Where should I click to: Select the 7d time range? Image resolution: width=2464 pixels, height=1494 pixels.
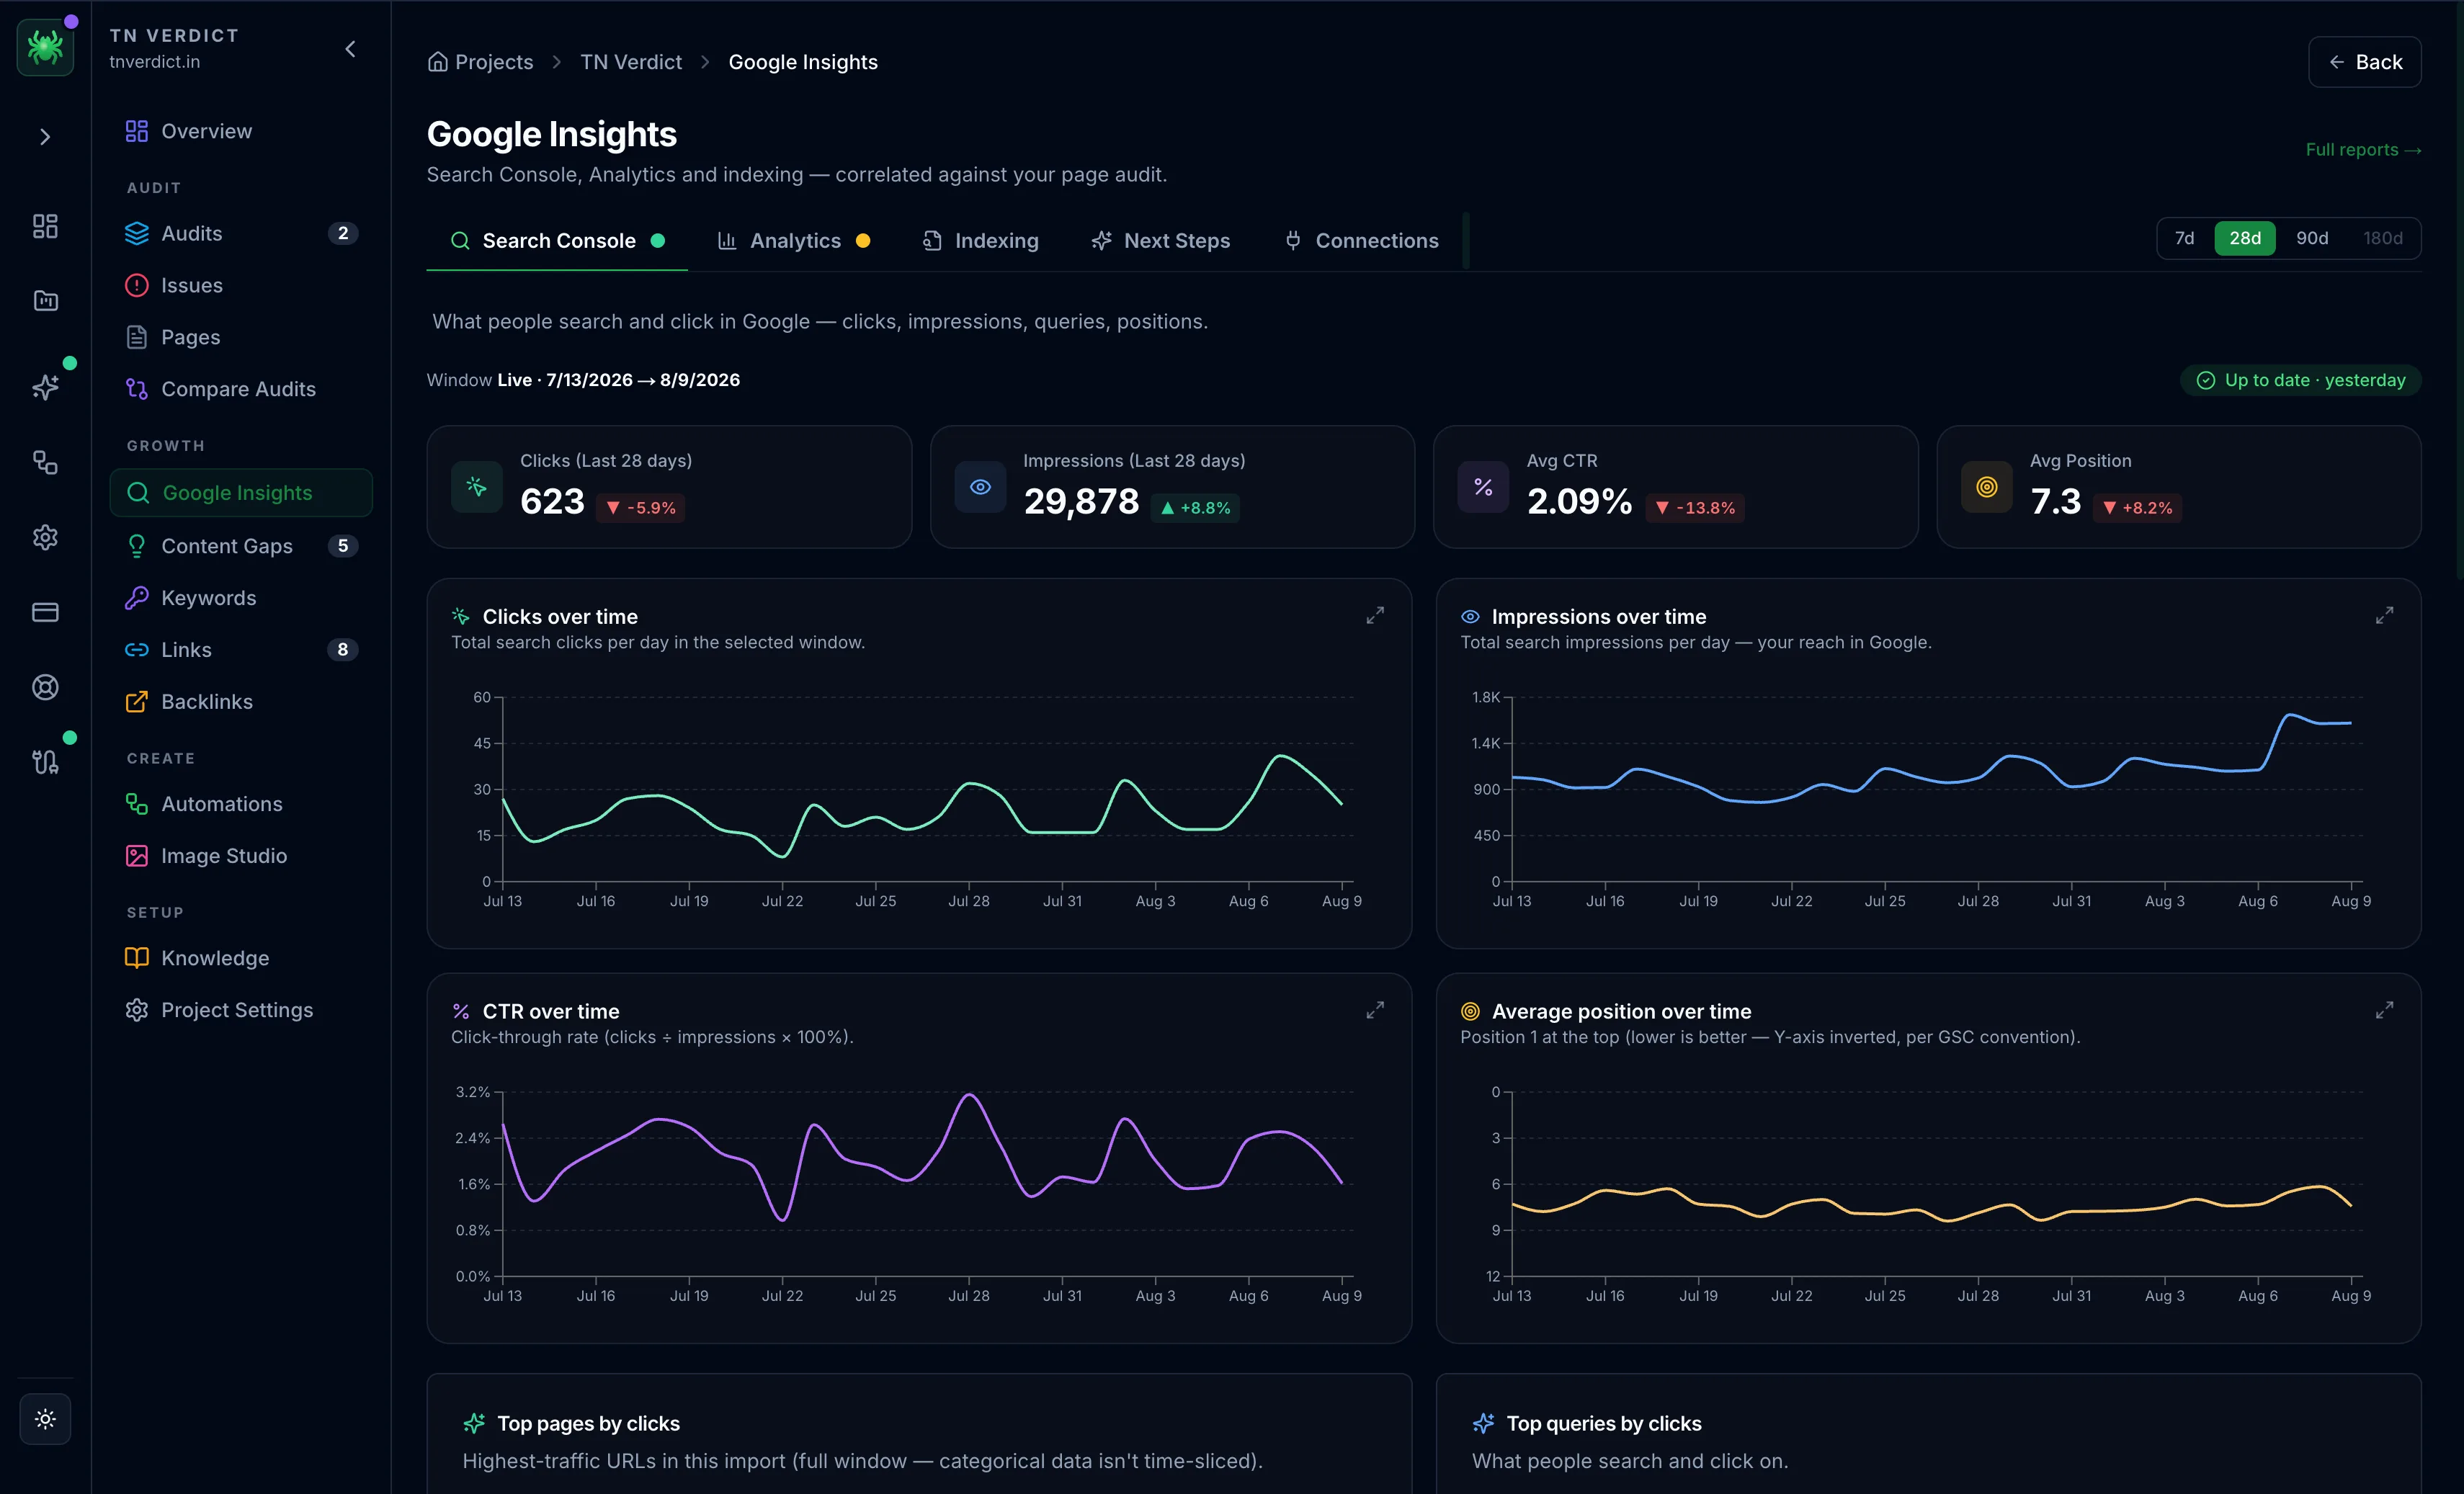[2185, 238]
